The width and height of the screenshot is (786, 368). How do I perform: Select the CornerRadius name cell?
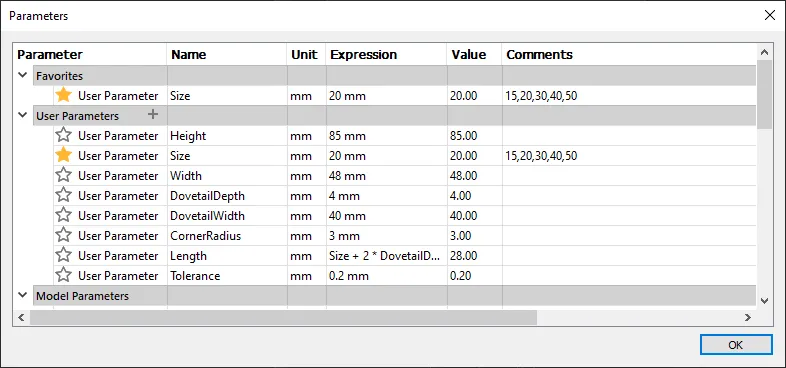coord(227,236)
